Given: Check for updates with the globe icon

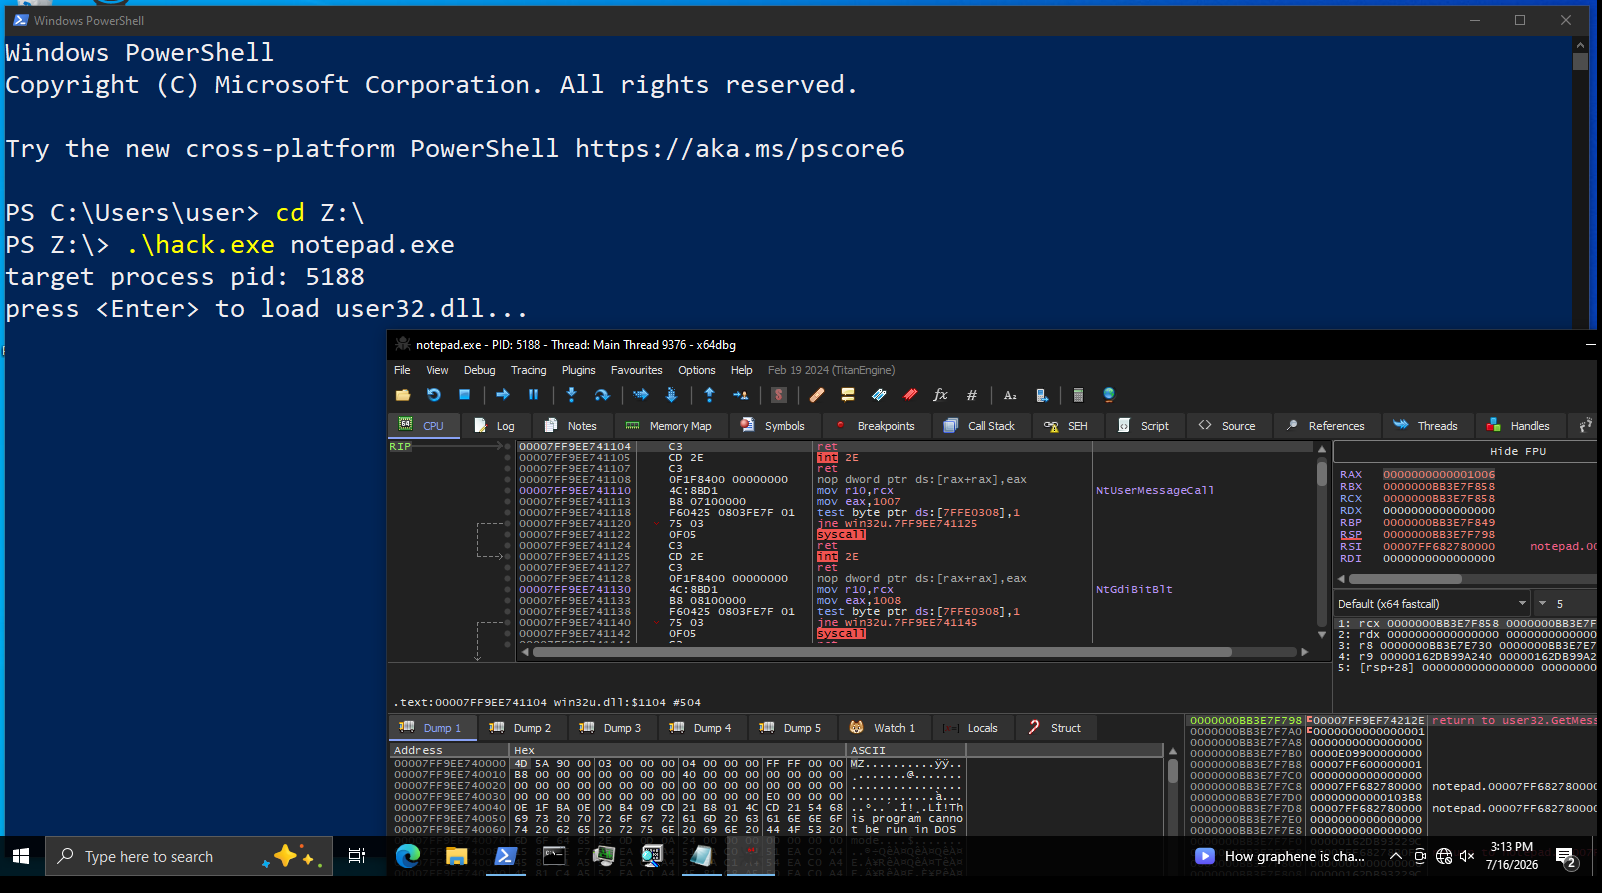Looking at the screenshot, I should click(x=1109, y=395).
